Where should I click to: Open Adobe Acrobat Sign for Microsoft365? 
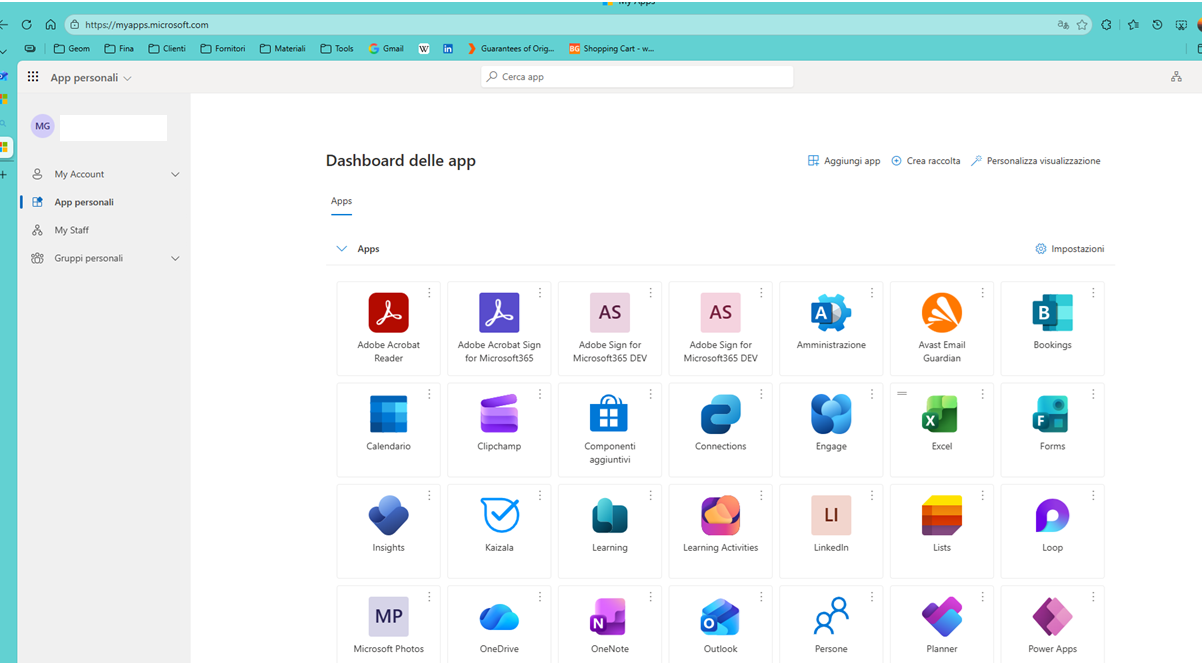[499, 328]
